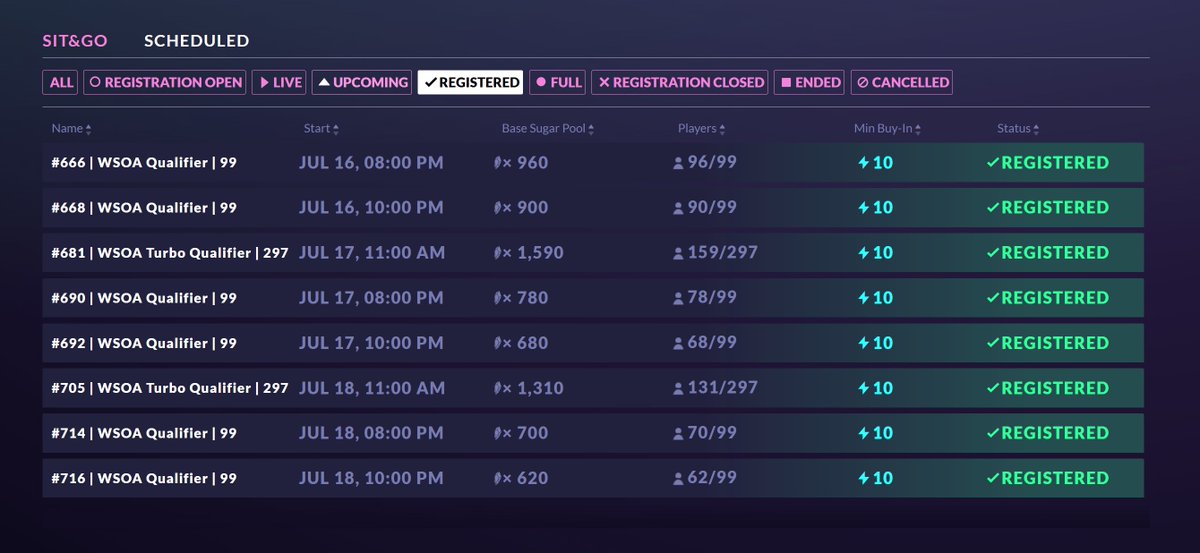Sort by Base Sugar Pool column

tap(549, 128)
